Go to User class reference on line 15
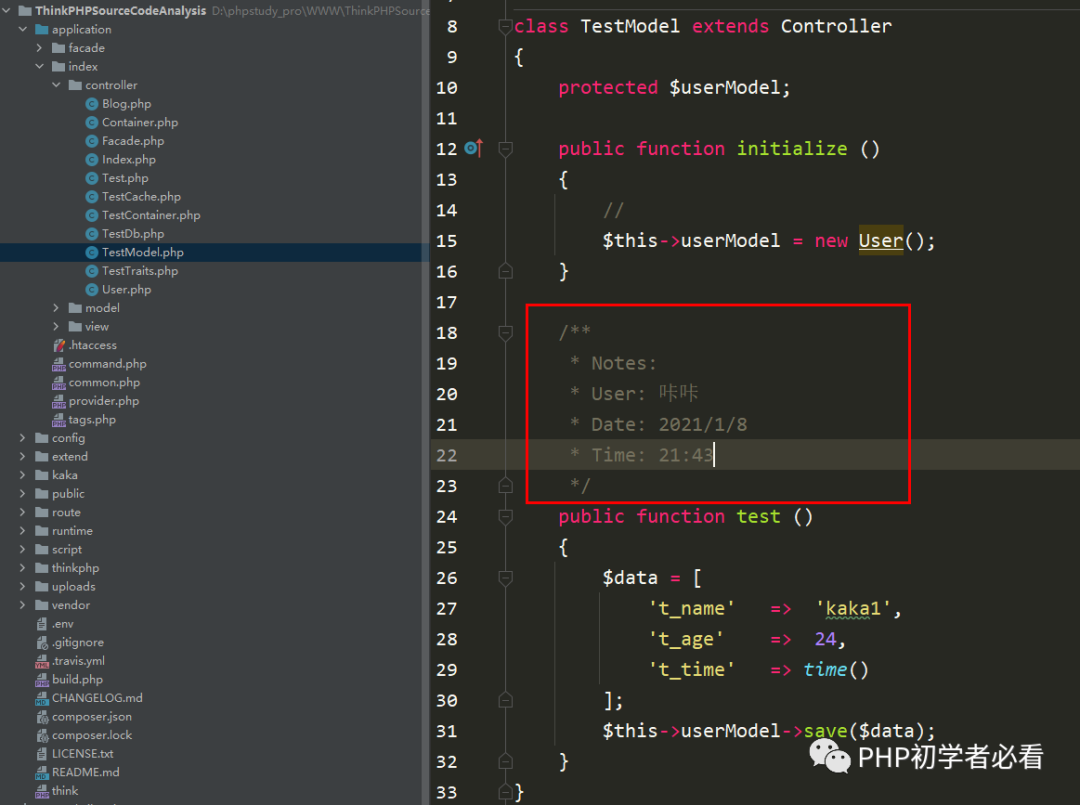This screenshot has height=805, width=1080. [880, 241]
